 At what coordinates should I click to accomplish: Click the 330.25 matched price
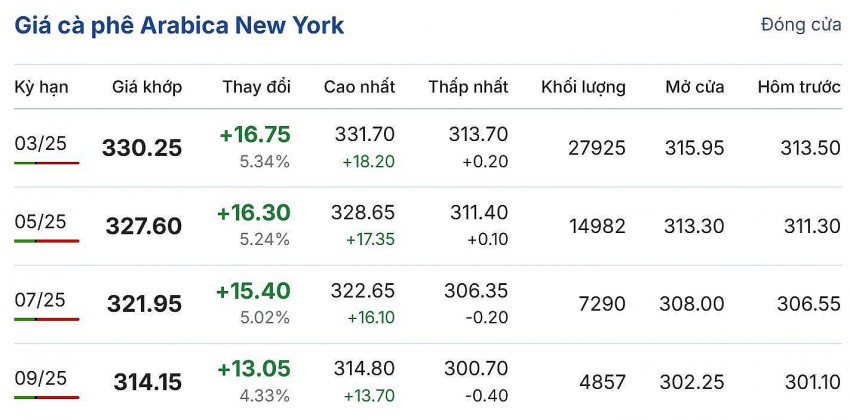[x=142, y=148]
